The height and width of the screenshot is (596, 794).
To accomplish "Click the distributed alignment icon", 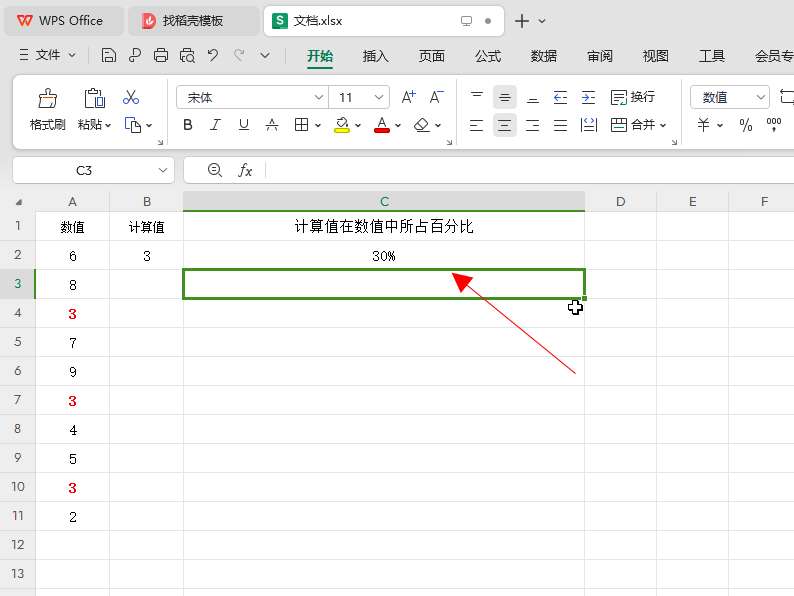I will pos(560,125).
